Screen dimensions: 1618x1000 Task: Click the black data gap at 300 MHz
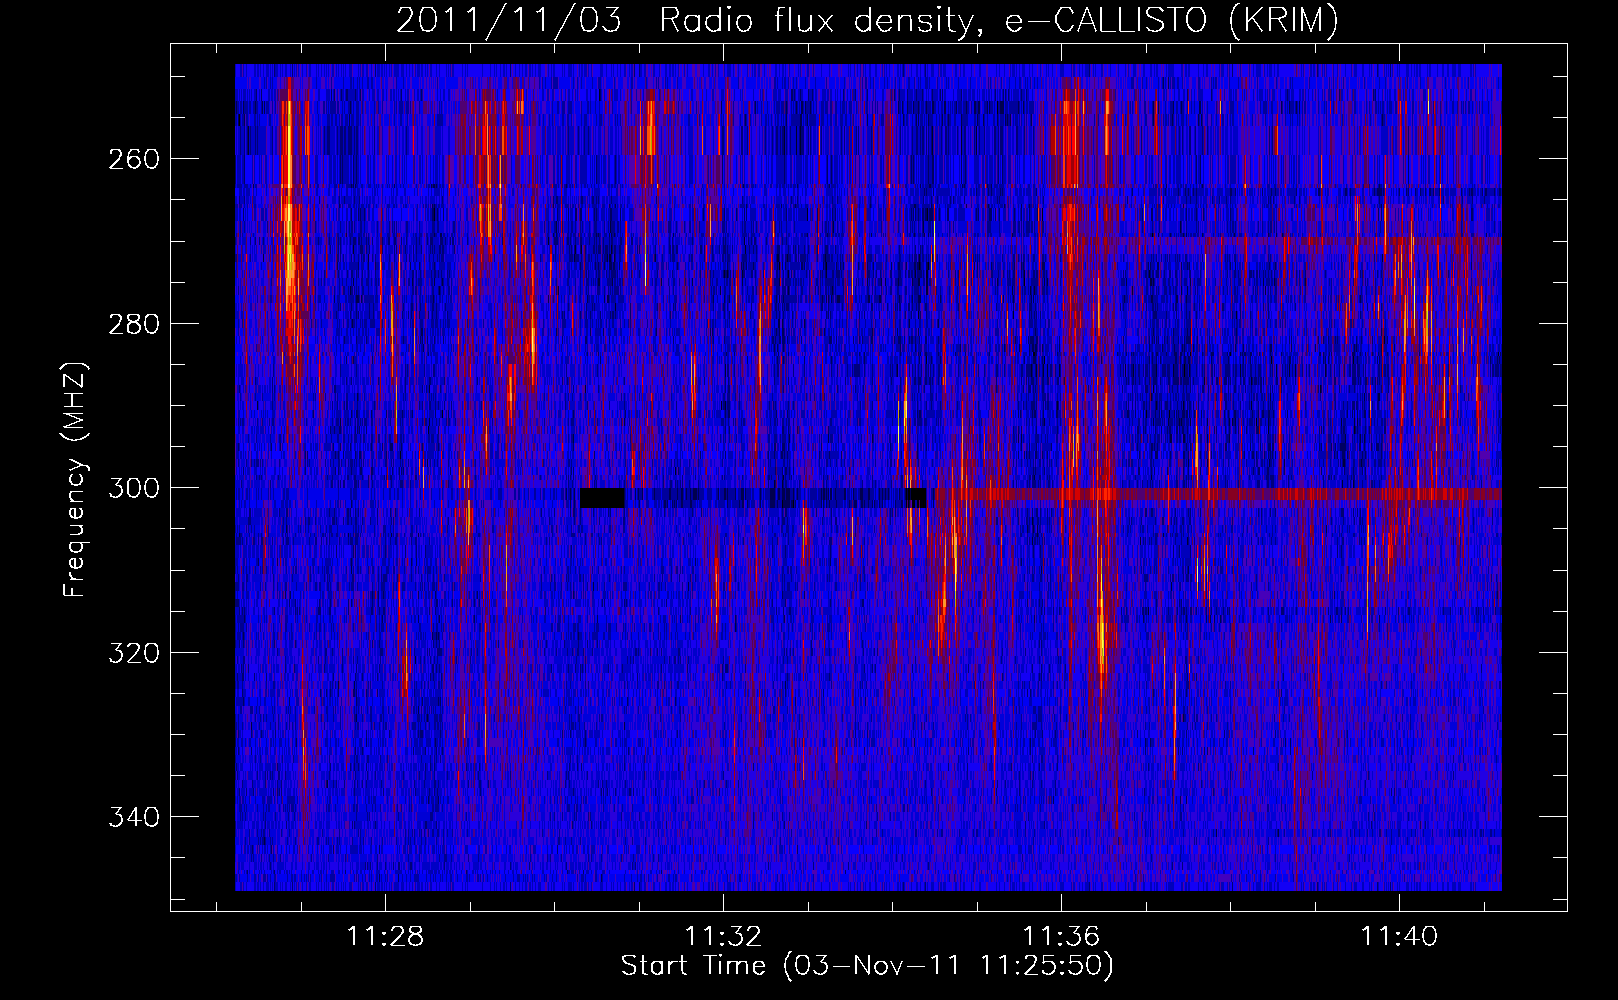602,497
